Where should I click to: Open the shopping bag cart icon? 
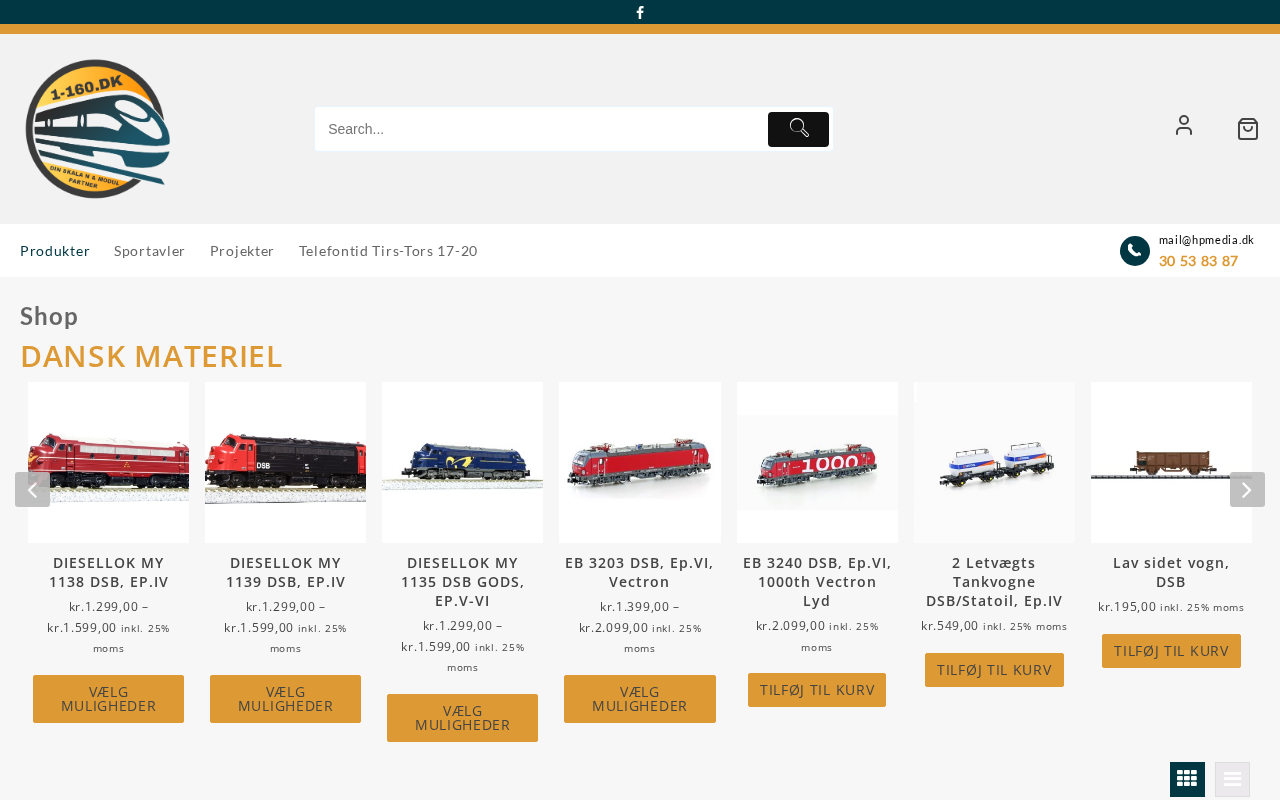[x=1248, y=129]
